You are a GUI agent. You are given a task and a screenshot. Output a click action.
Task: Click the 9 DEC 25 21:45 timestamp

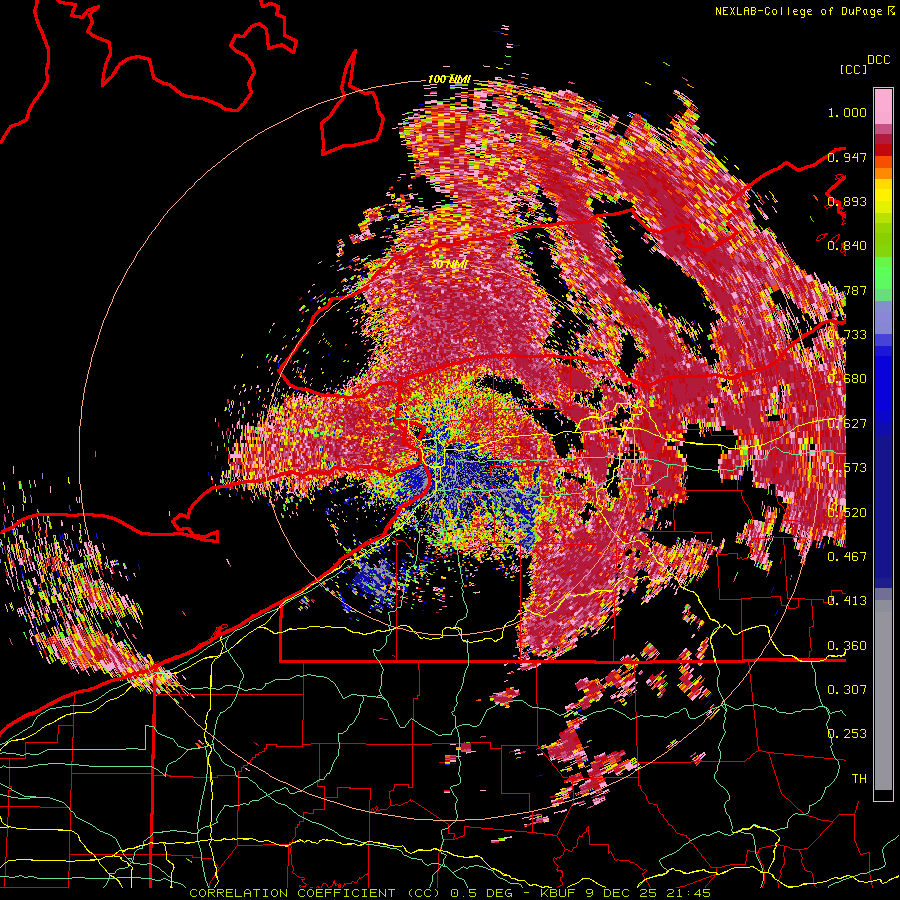(x=649, y=893)
